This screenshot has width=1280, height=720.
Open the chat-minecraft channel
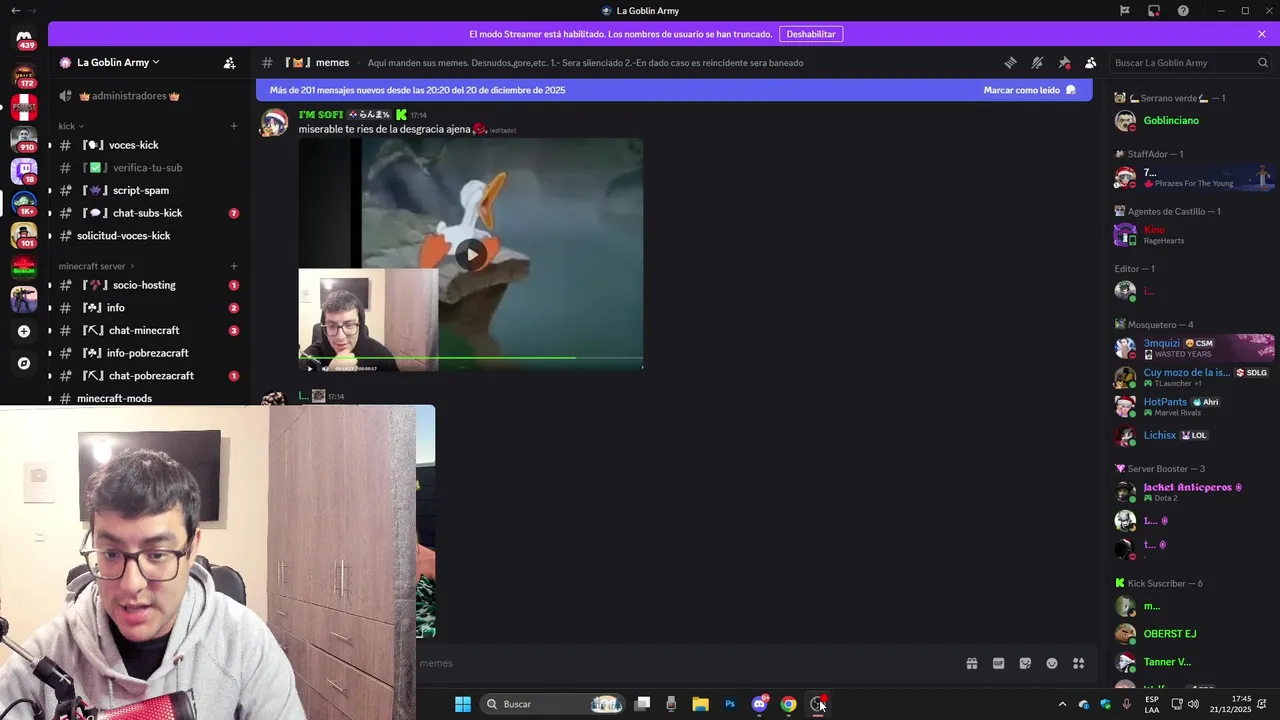pos(146,330)
